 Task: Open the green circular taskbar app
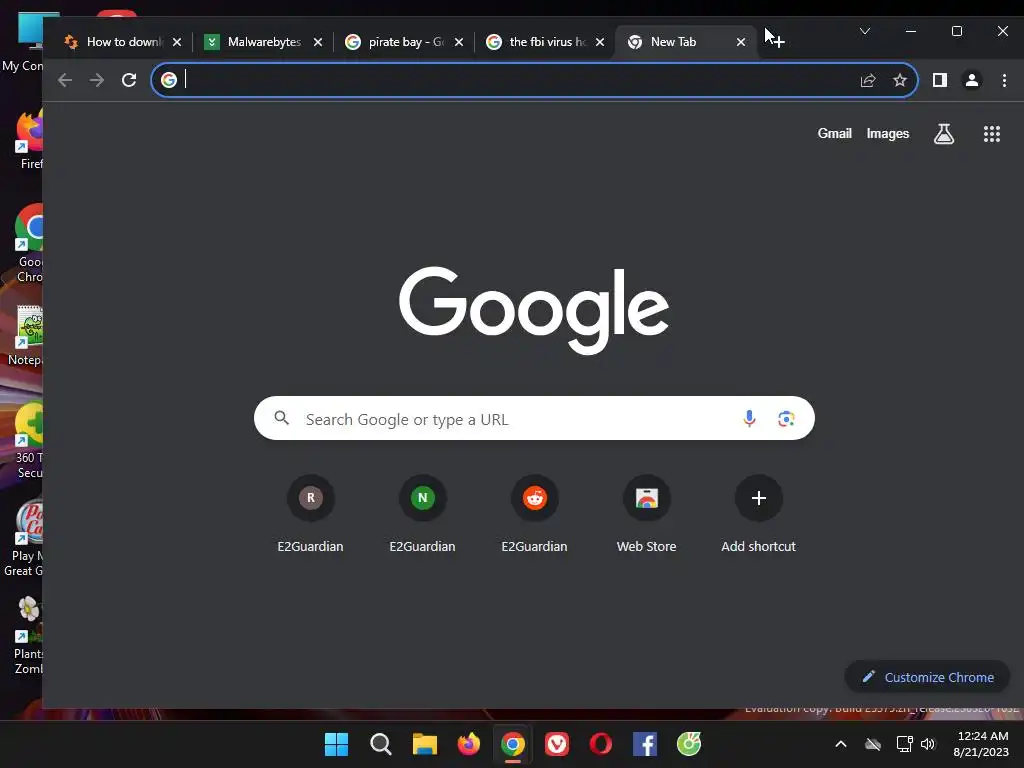pos(688,744)
